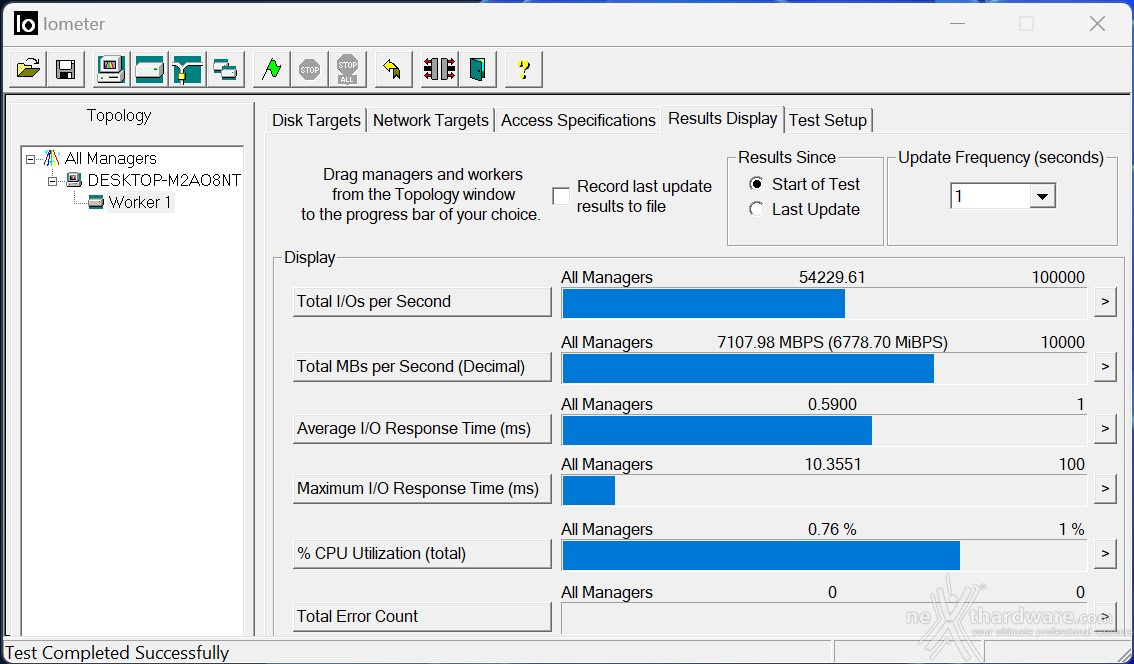Click the 54229.61 IOPS value
This screenshot has width=1134, height=664.
click(832, 278)
